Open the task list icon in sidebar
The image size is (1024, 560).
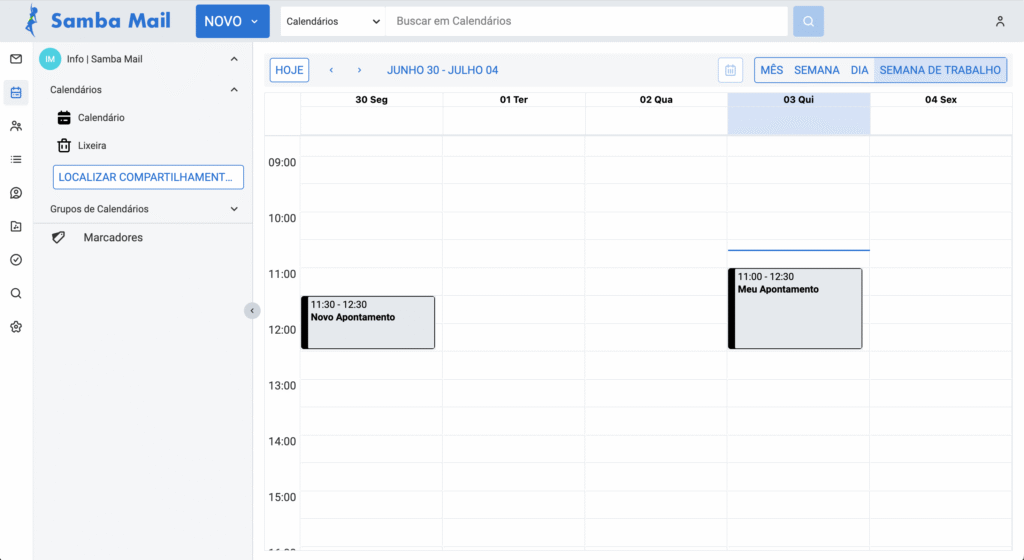pyautogui.click(x=16, y=159)
